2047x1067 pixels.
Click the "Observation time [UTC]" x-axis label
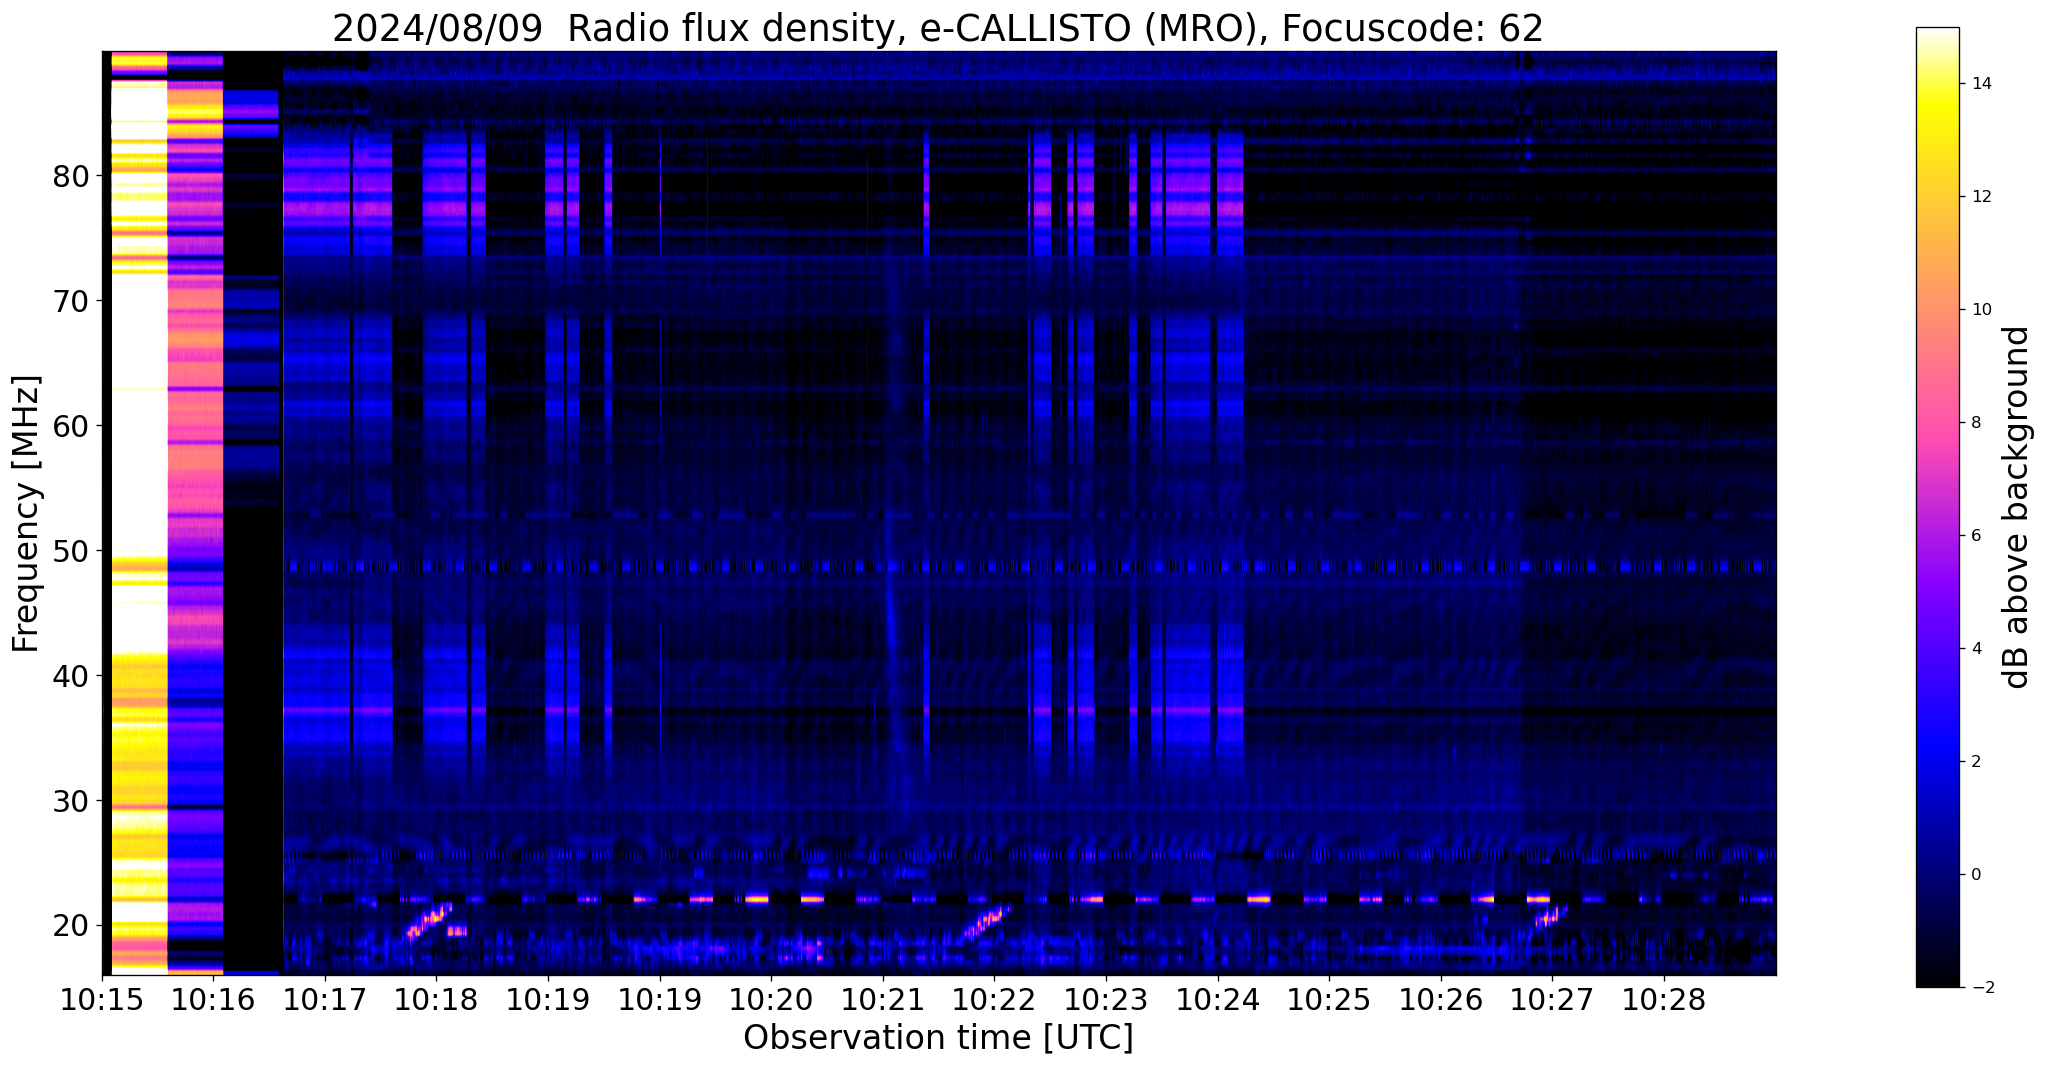(938, 1038)
